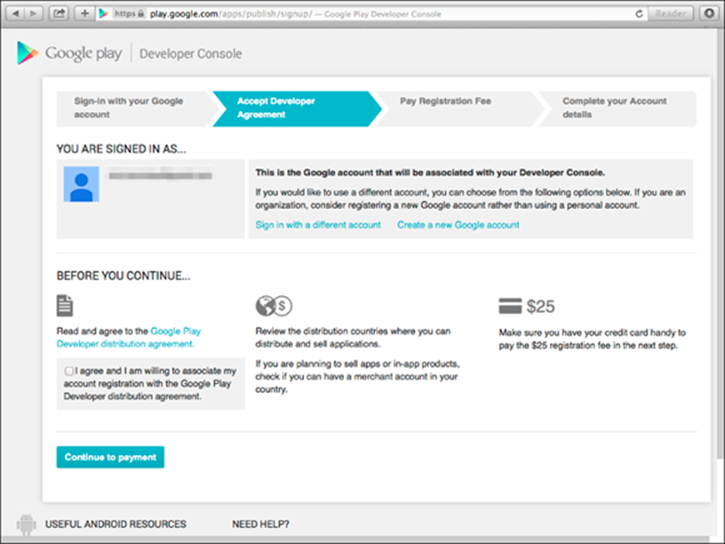Click the bold Google account association notice
Viewport: 725px width, 544px height.
pyautogui.click(x=430, y=172)
